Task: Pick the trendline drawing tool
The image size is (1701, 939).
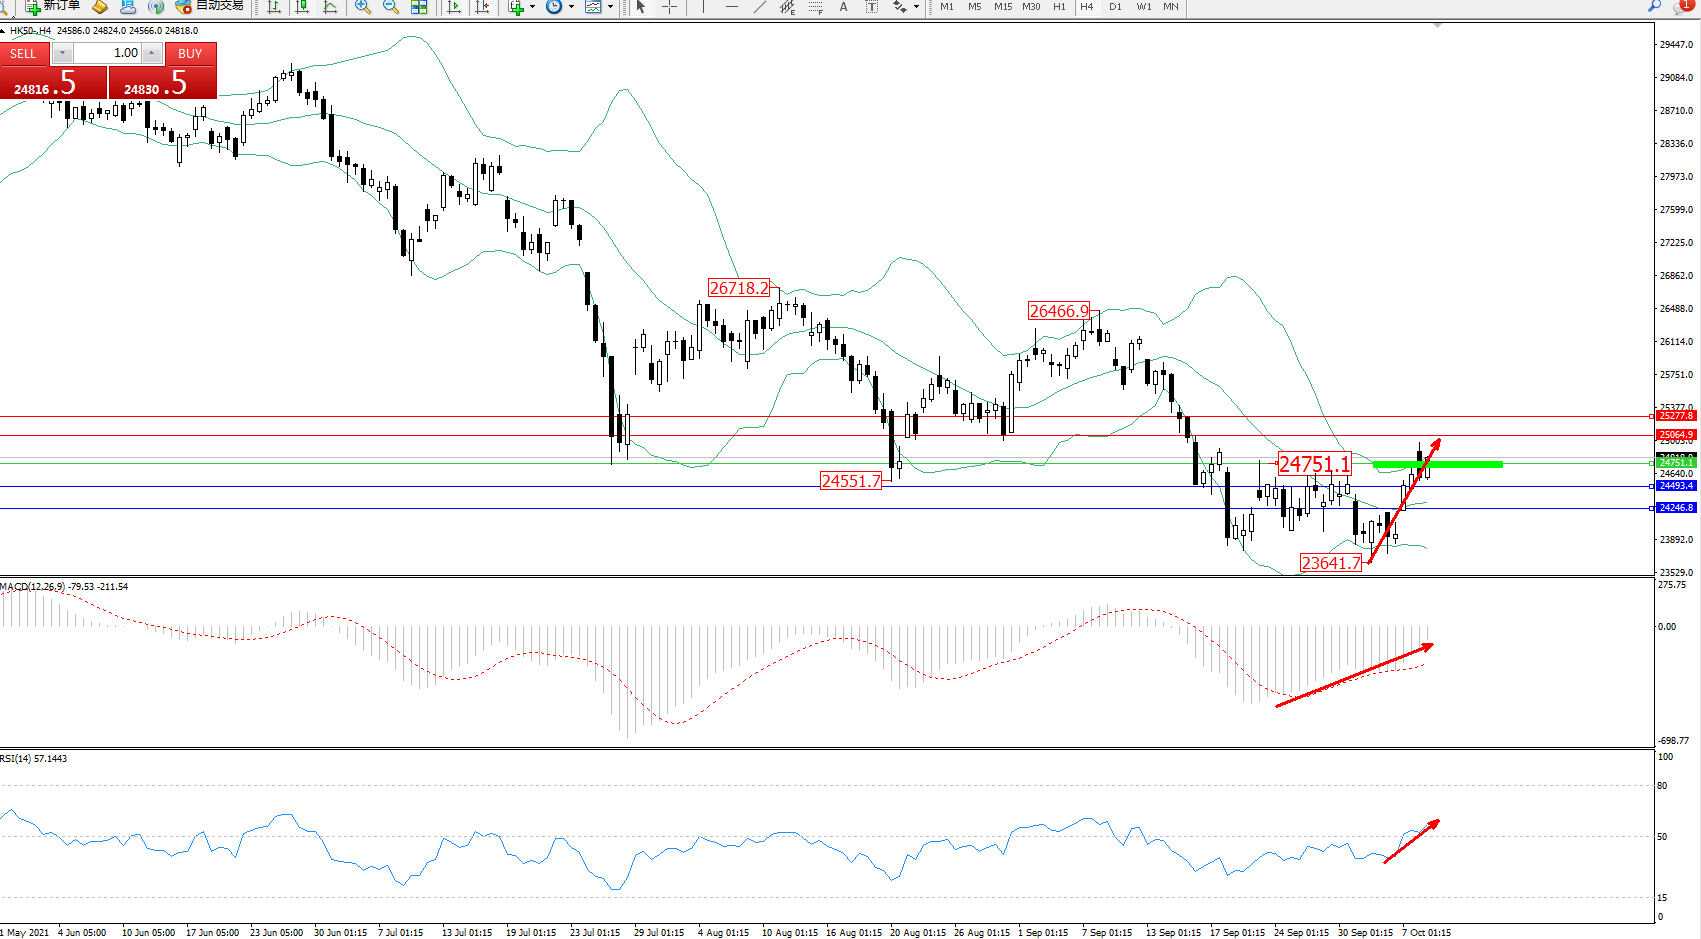Action: pyautogui.click(x=760, y=7)
